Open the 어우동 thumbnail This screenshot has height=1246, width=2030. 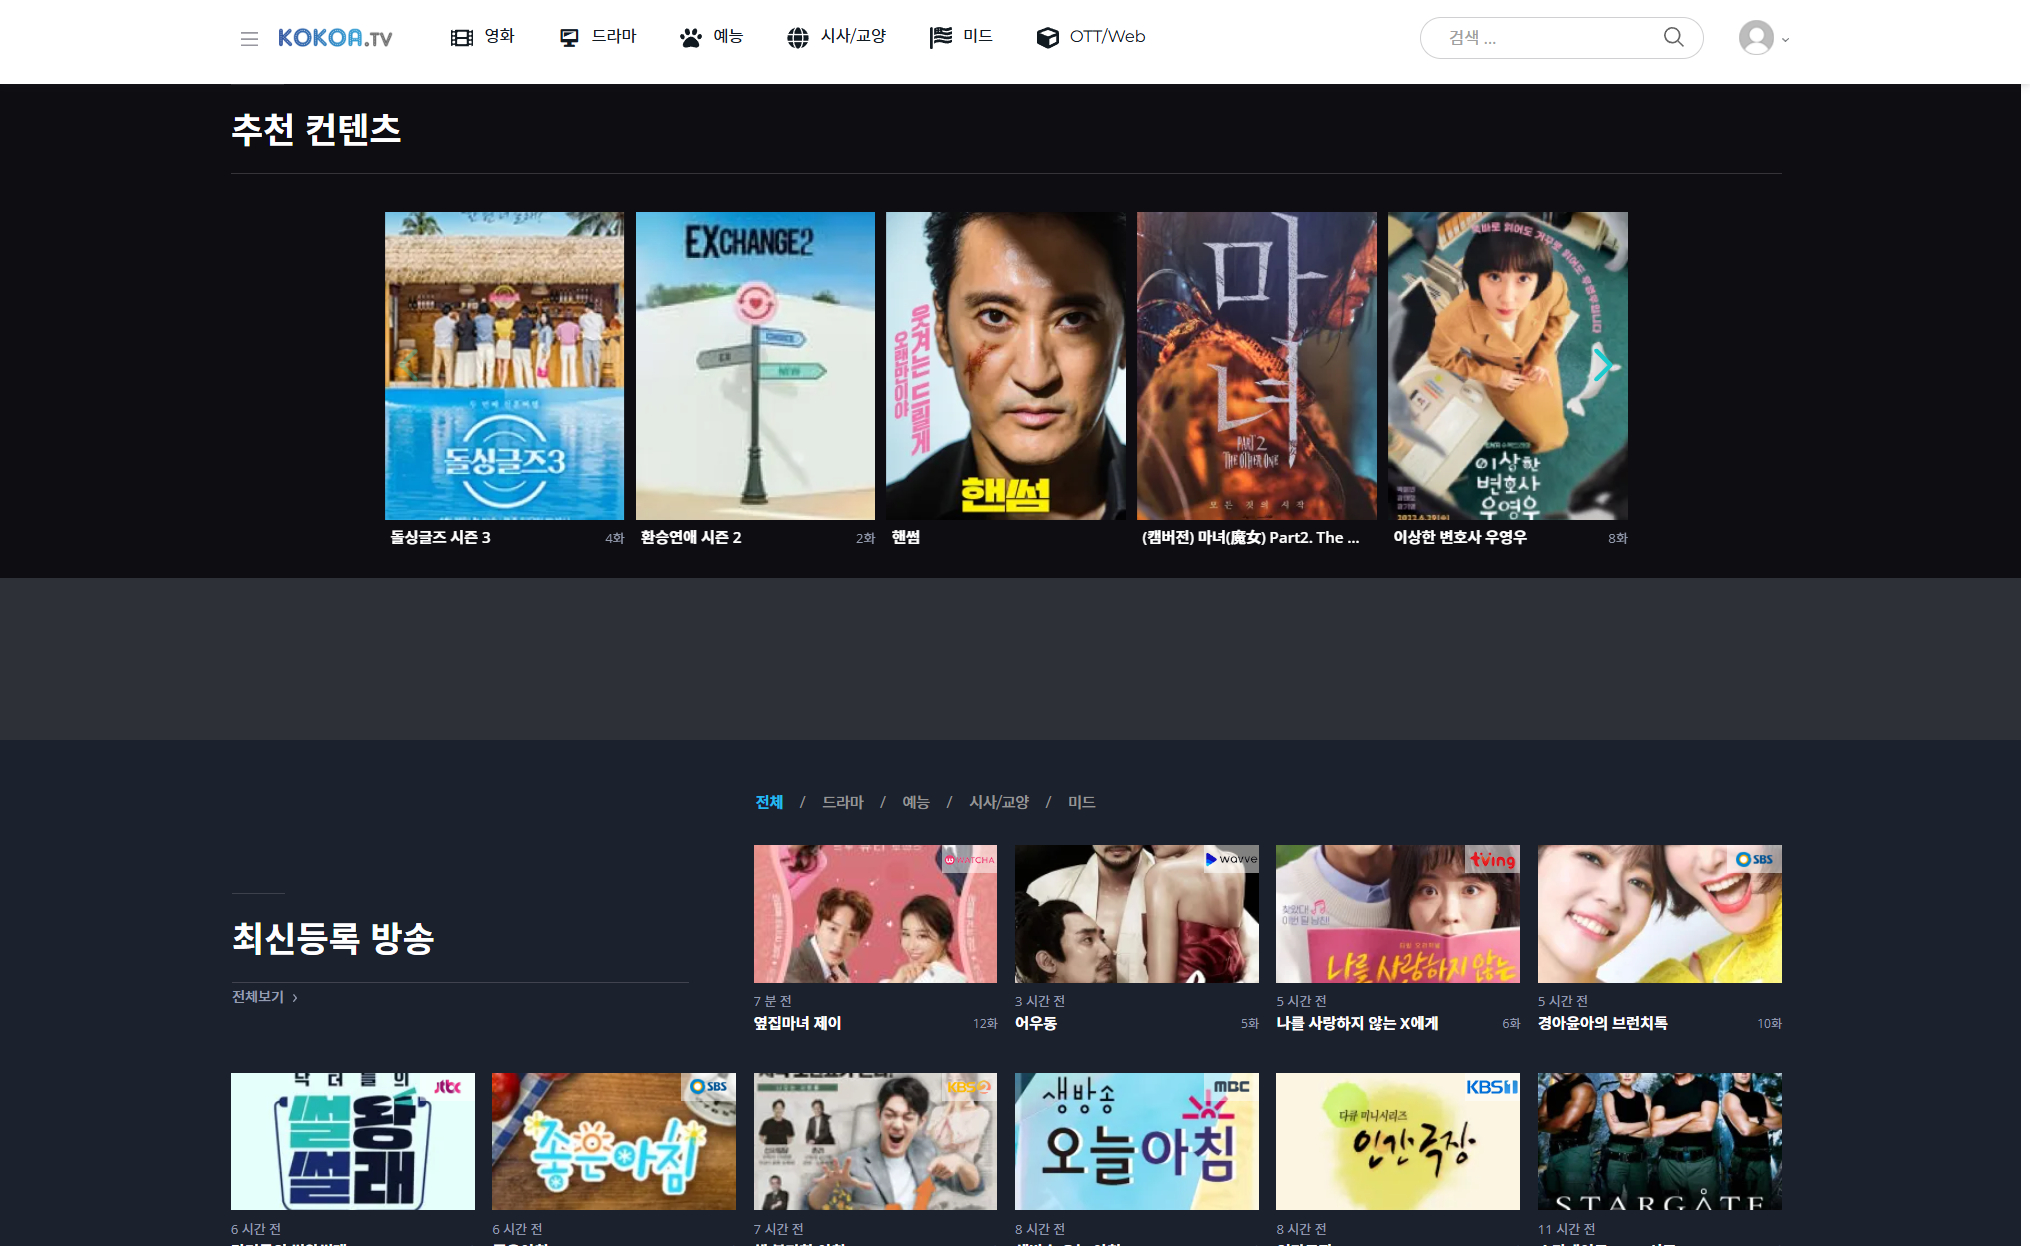click(1136, 914)
